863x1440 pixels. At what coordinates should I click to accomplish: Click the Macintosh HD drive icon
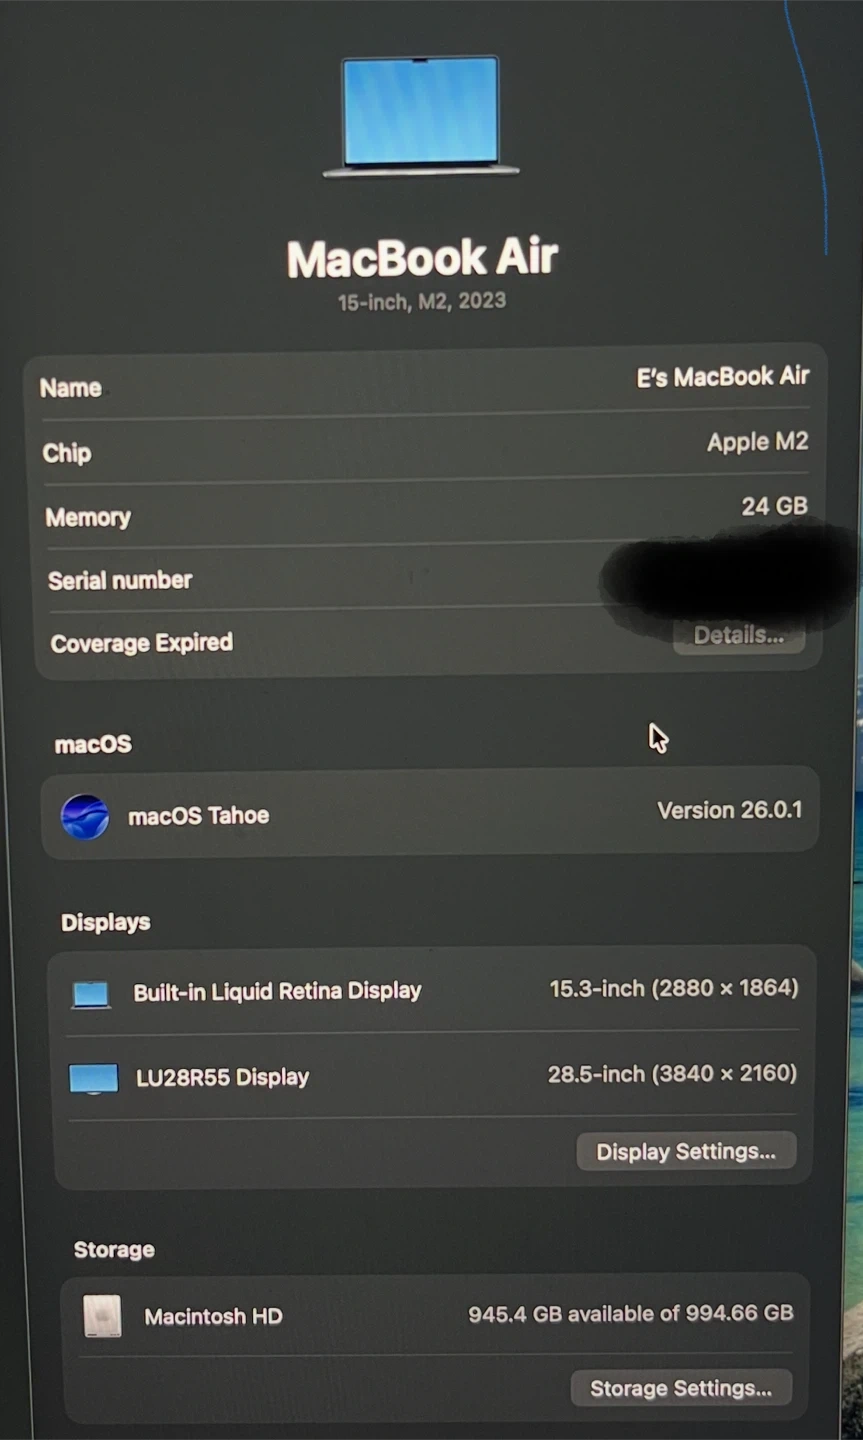pyautogui.click(x=103, y=1316)
